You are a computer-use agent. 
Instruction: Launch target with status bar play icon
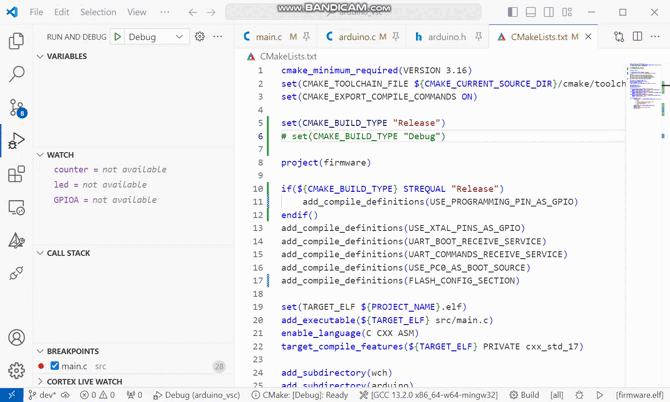coord(600,395)
